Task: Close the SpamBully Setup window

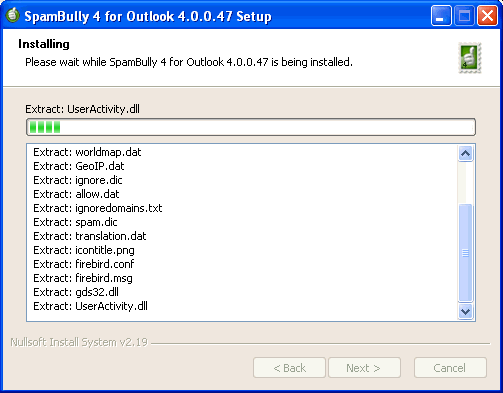Action: (x=487, y=16)
